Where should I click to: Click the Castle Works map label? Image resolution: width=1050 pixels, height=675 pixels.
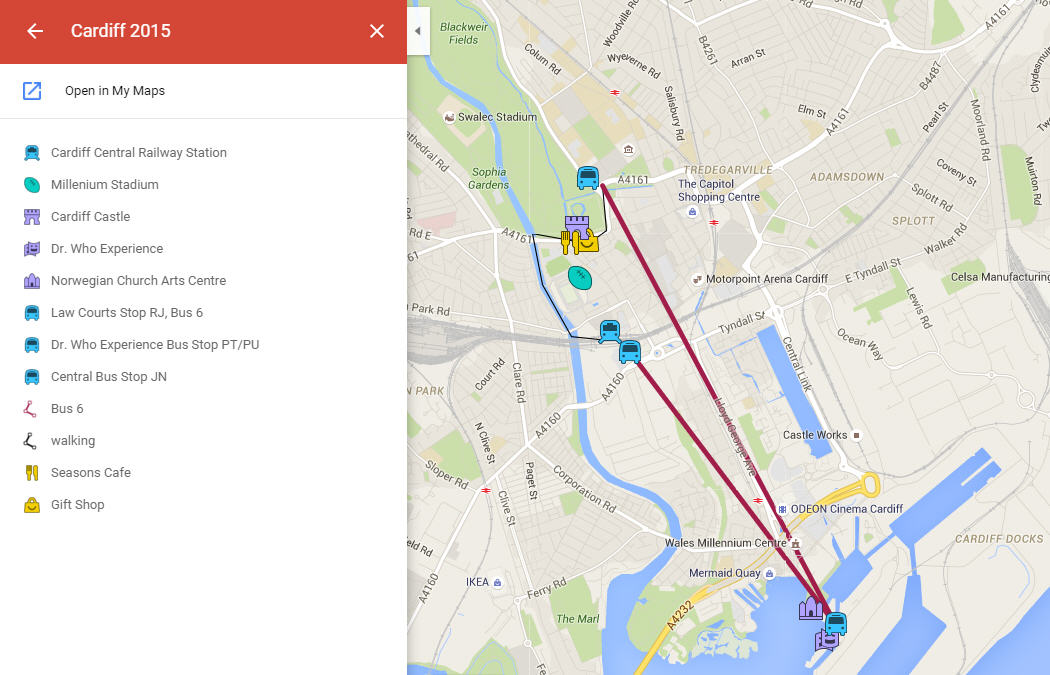pos(815,435)
